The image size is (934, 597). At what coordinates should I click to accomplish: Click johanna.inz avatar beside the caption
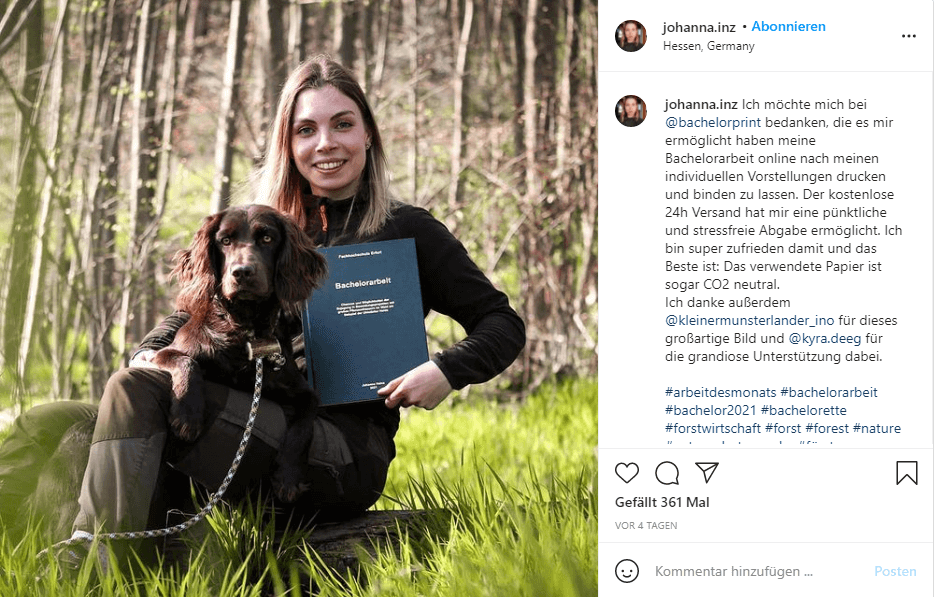(x=631, y=111)
